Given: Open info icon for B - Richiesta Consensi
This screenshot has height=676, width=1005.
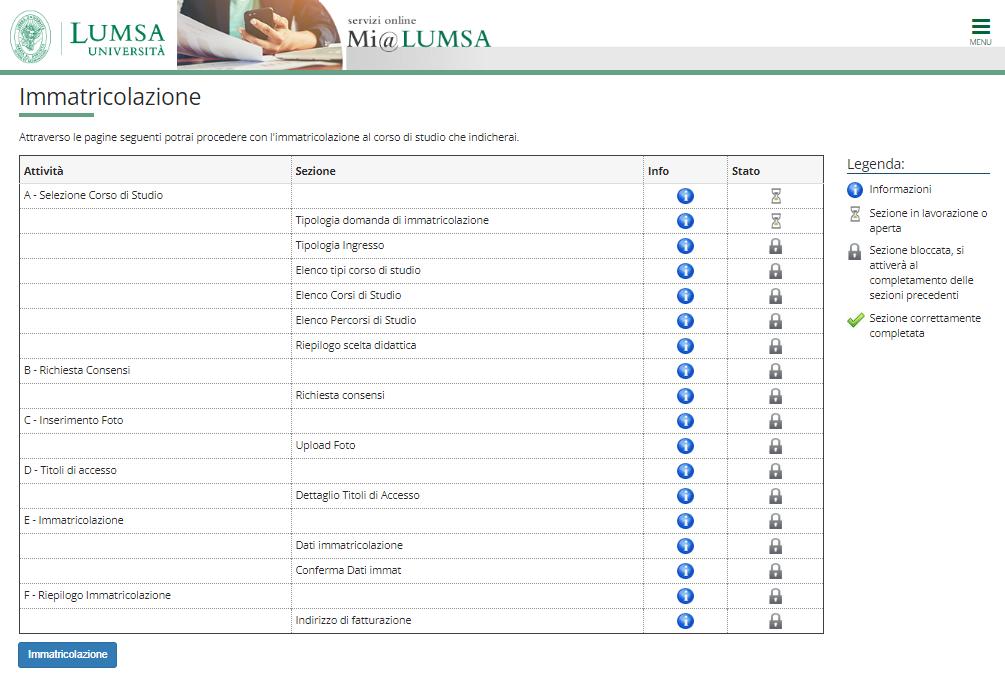Looking at the screenshot, I should (x=685, y=371).
